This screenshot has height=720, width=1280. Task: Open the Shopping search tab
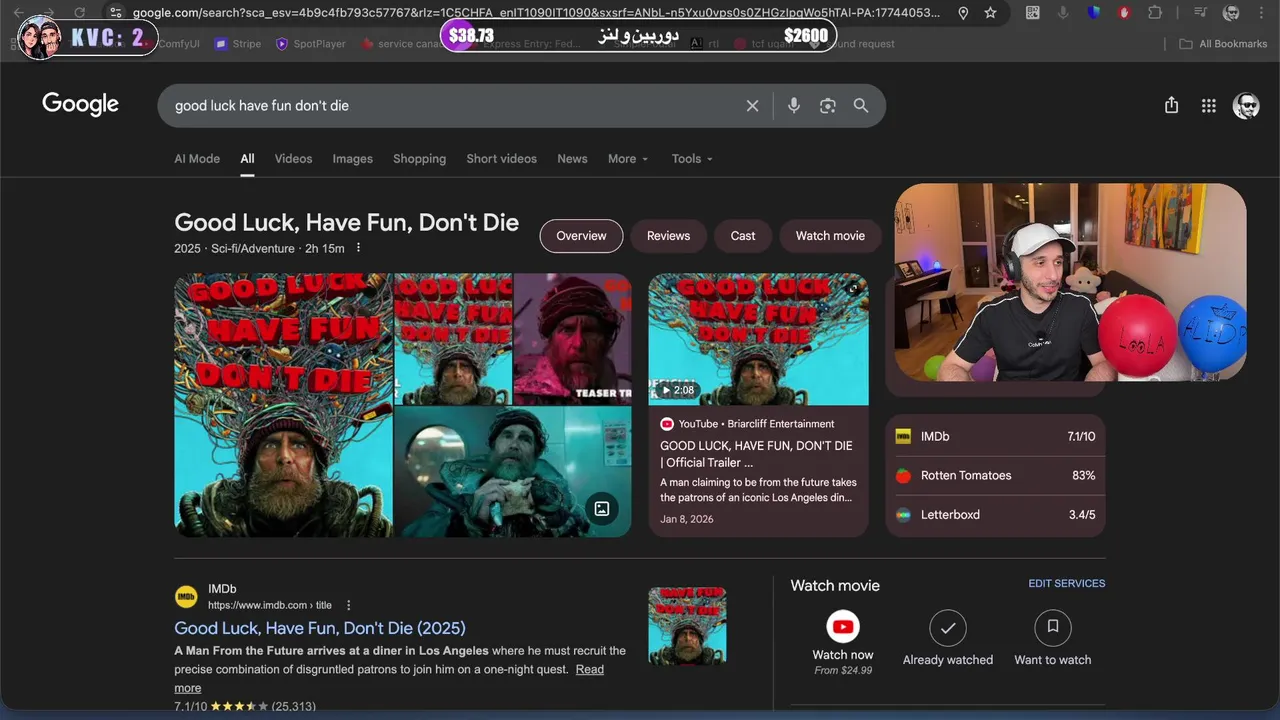coord(419,159)
